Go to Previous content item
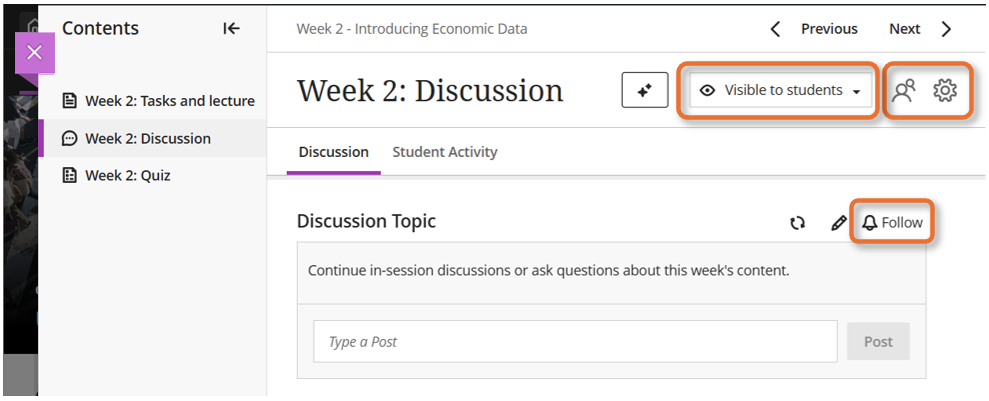 click(x=814, y=29)
